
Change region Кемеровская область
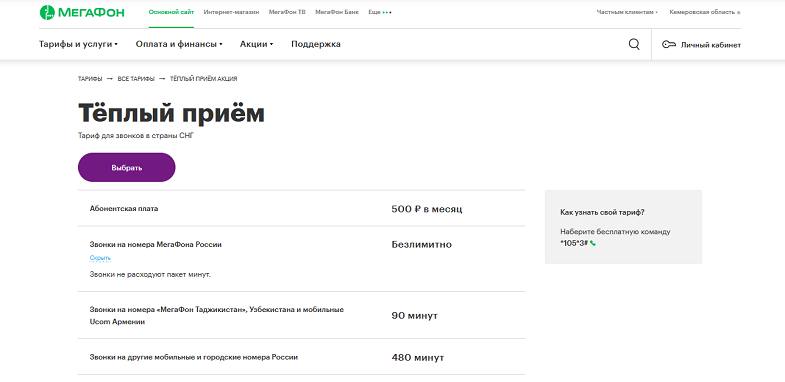705,12
